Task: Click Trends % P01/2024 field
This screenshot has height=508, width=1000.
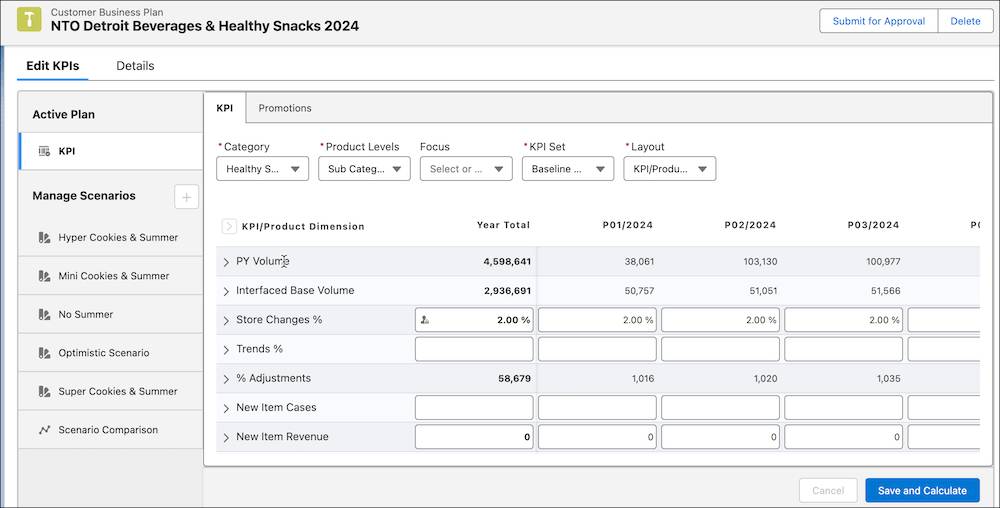Action: tap(597, 349)
